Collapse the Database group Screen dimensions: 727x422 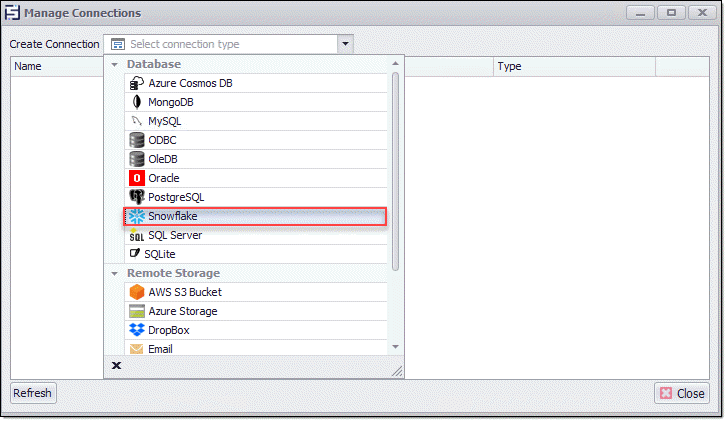[115, 64]
